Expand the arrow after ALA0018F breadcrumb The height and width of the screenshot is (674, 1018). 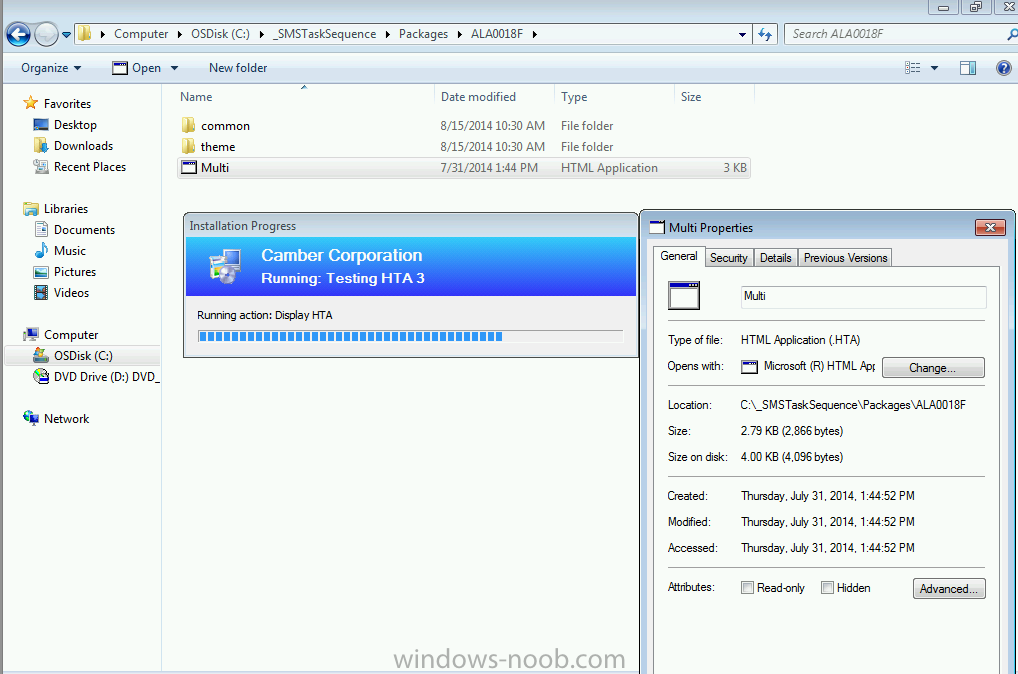point(534,34)
